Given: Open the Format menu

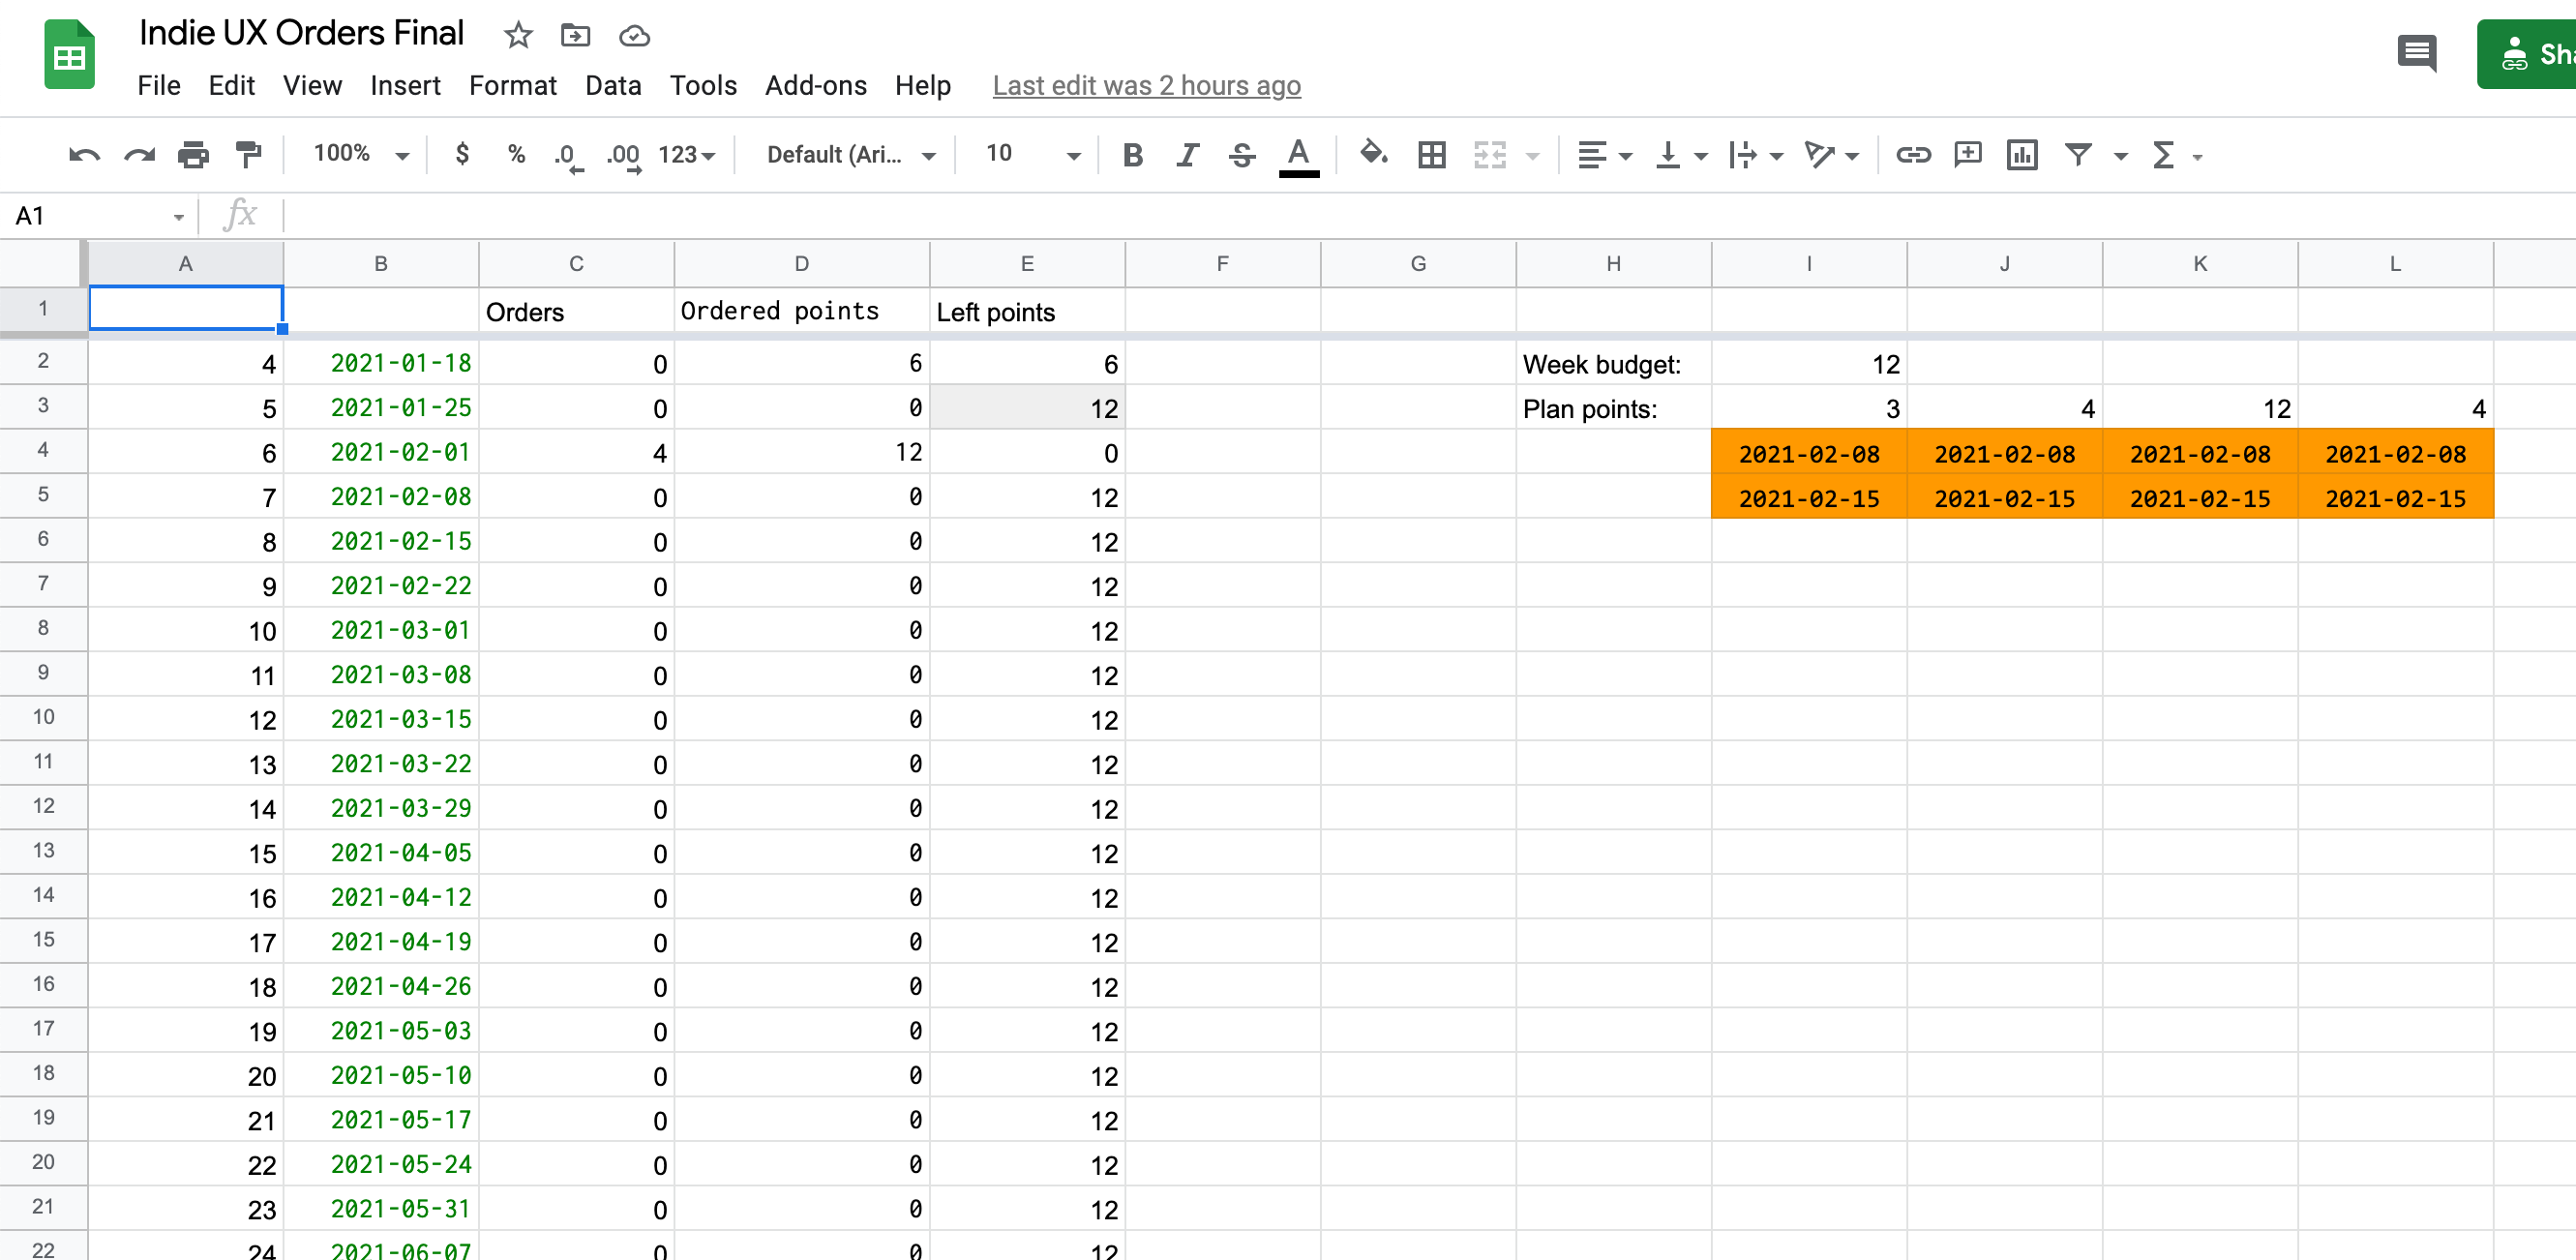Looking at the screenshot, I should point(512,85).
